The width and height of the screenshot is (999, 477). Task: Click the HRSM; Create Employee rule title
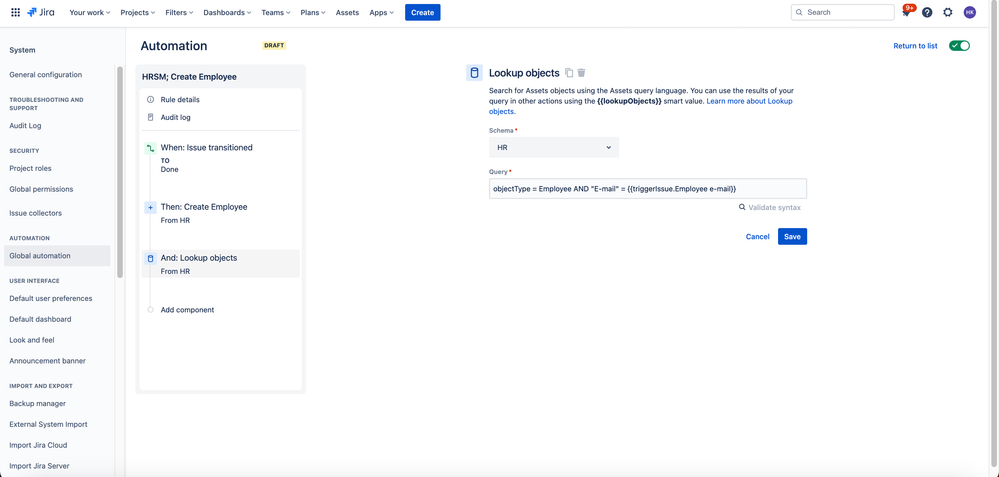pyautogui.click(x=189, y=77)
